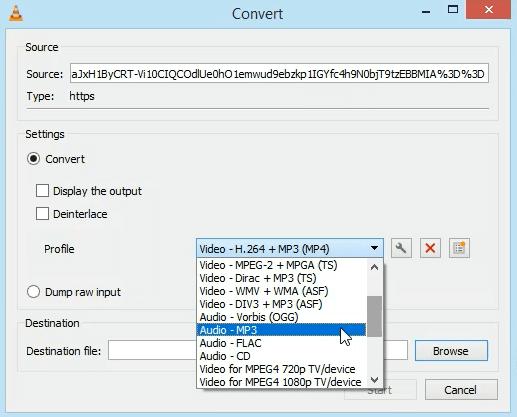Create a new profile icon
Image resolution: width=517 pixels, height=417 pixels.
click(459, 248)
